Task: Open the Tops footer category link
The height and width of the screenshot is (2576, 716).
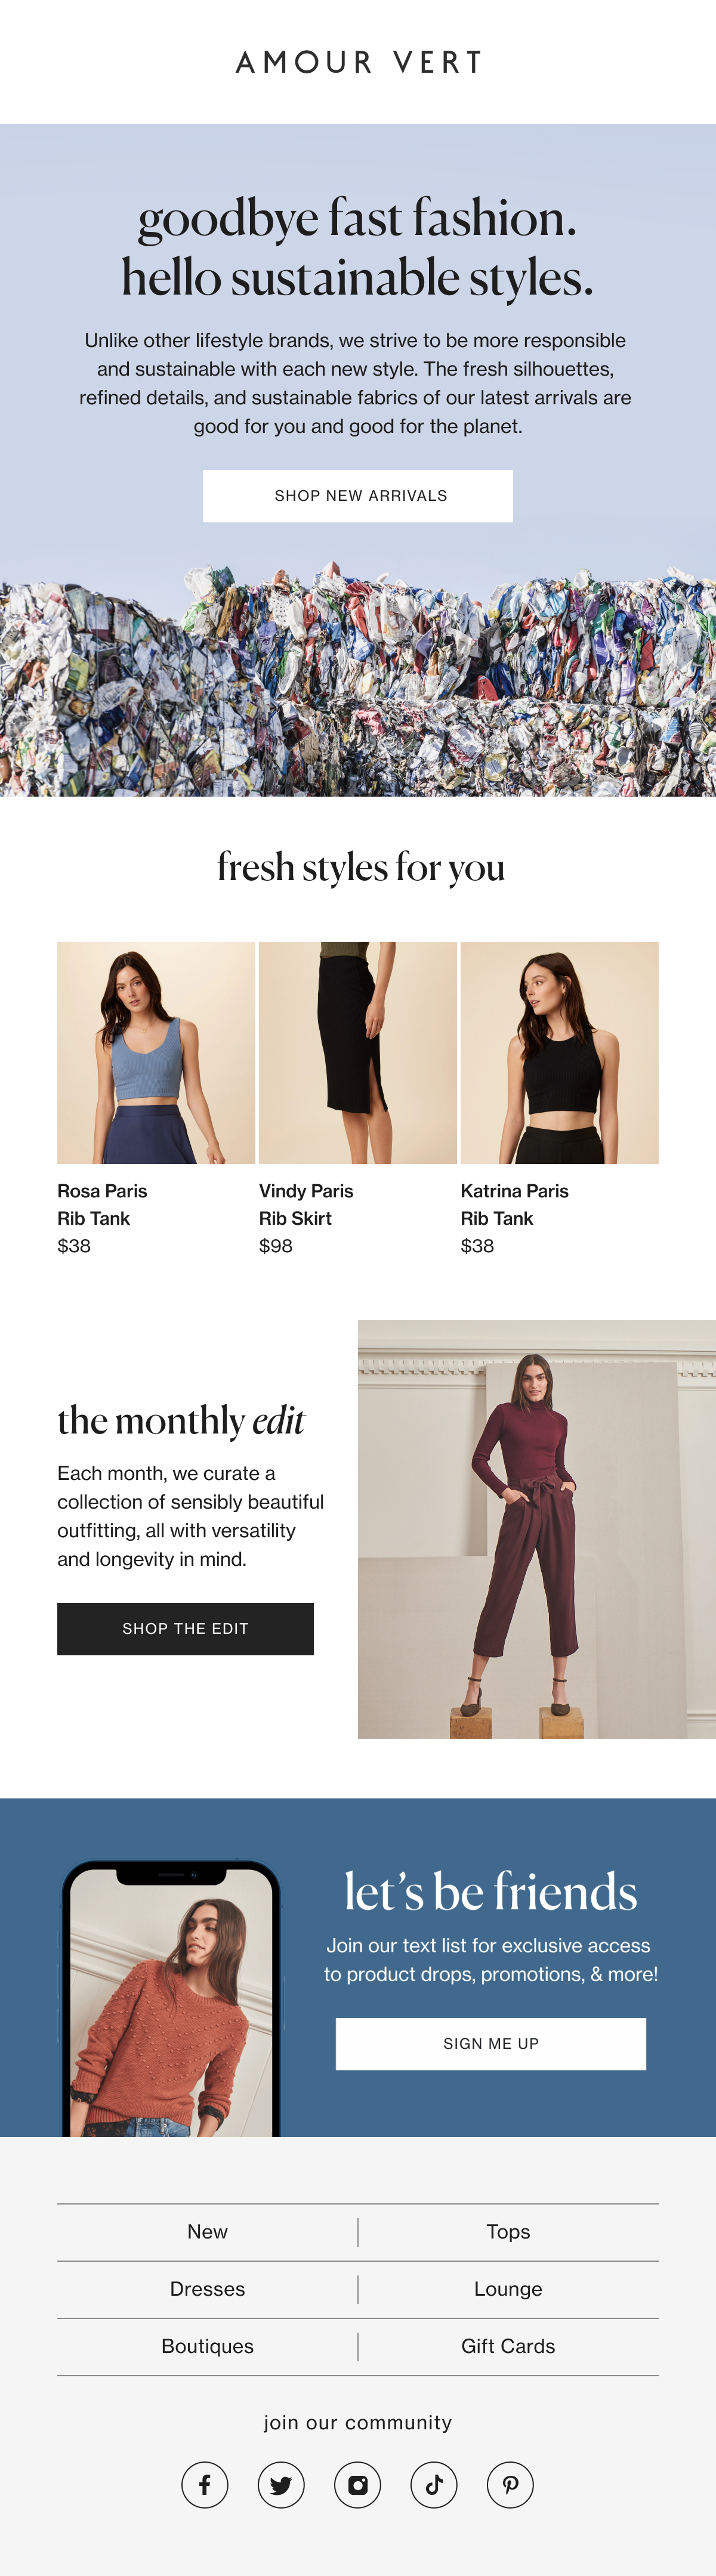Action: (x=508, y=2232)
